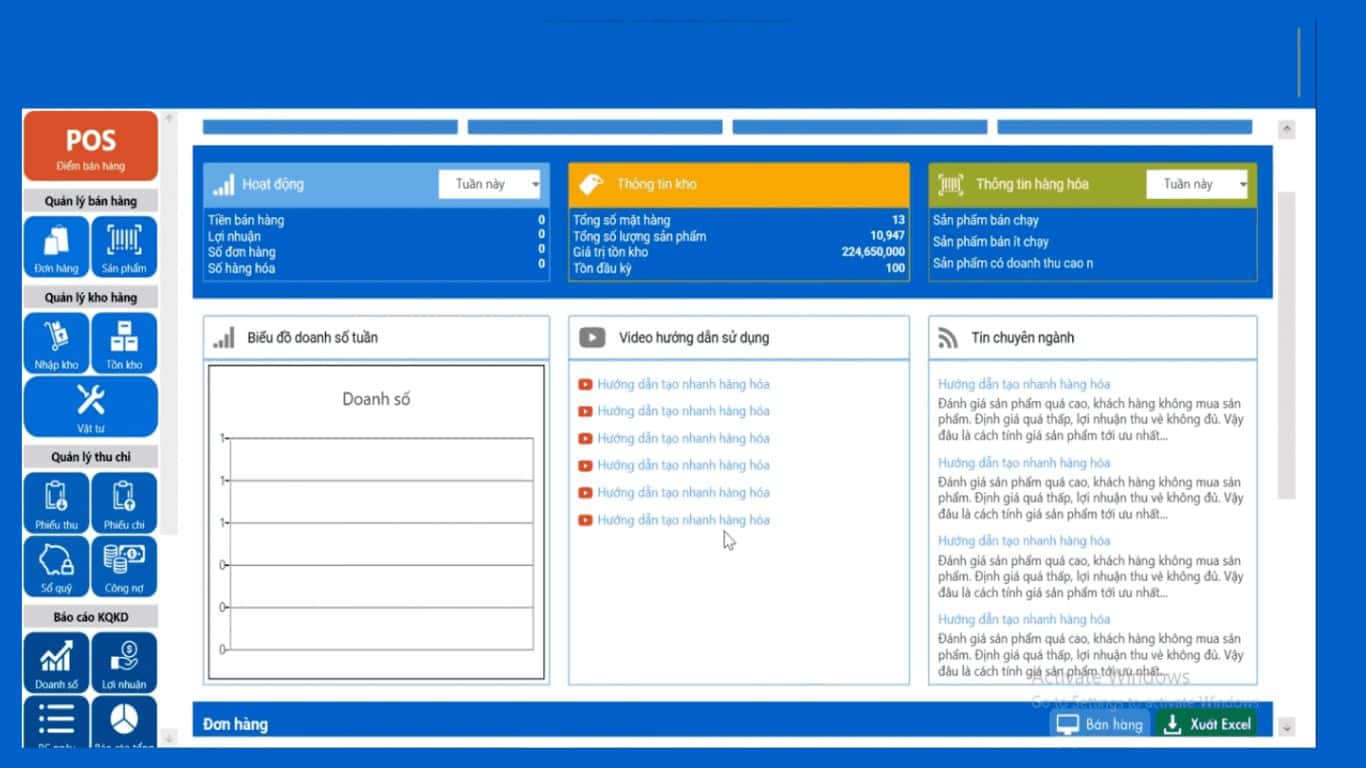Click the Bán hàng button
Viewport: 1366px width, 768px height.
(1101, 724)
